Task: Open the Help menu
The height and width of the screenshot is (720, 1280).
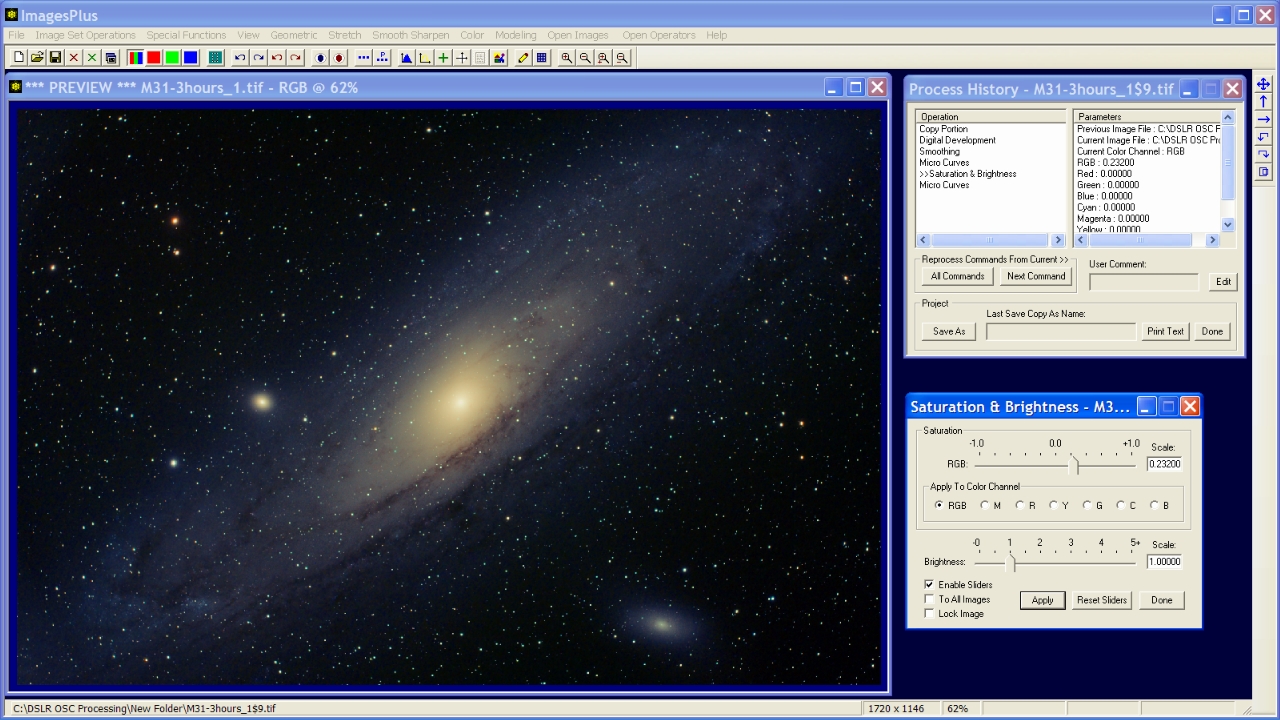Action: (x=717, y=35)
